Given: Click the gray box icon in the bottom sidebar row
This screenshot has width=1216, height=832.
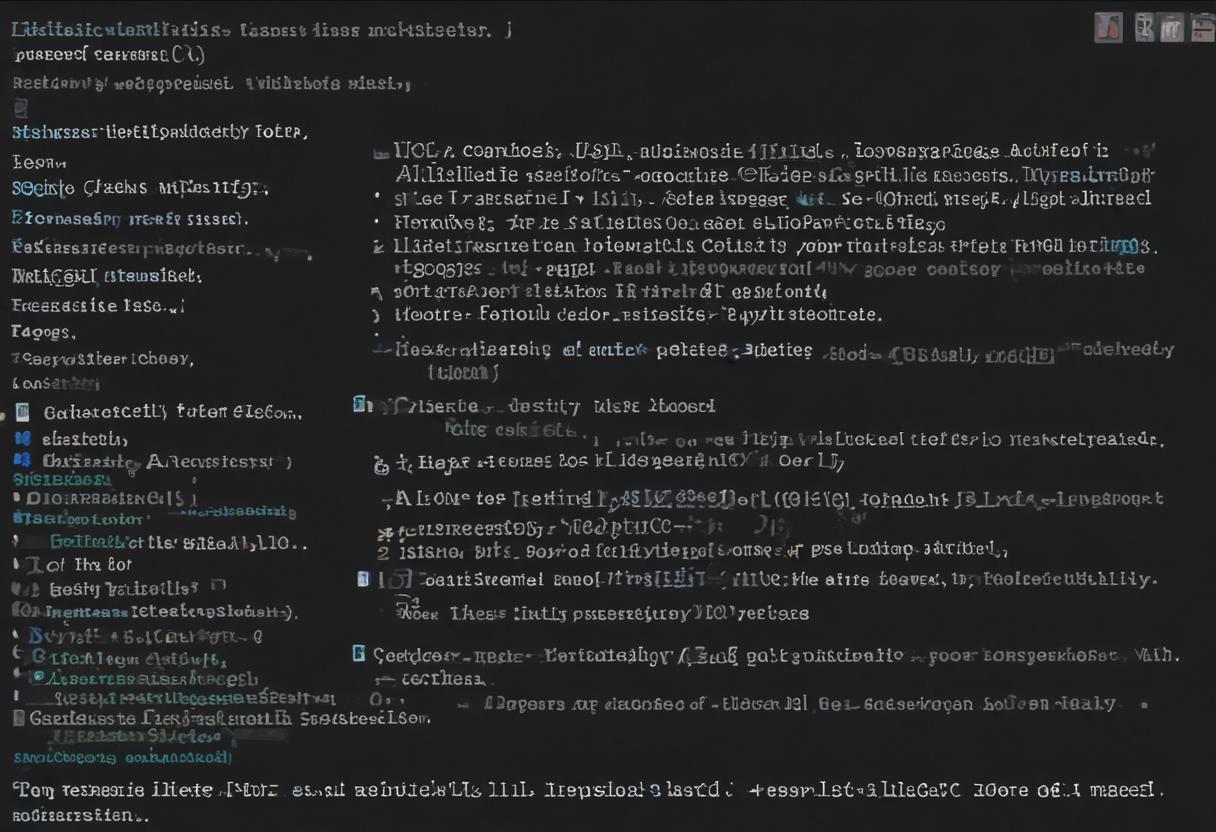Looking at the screenshot, I should (19, 717).
